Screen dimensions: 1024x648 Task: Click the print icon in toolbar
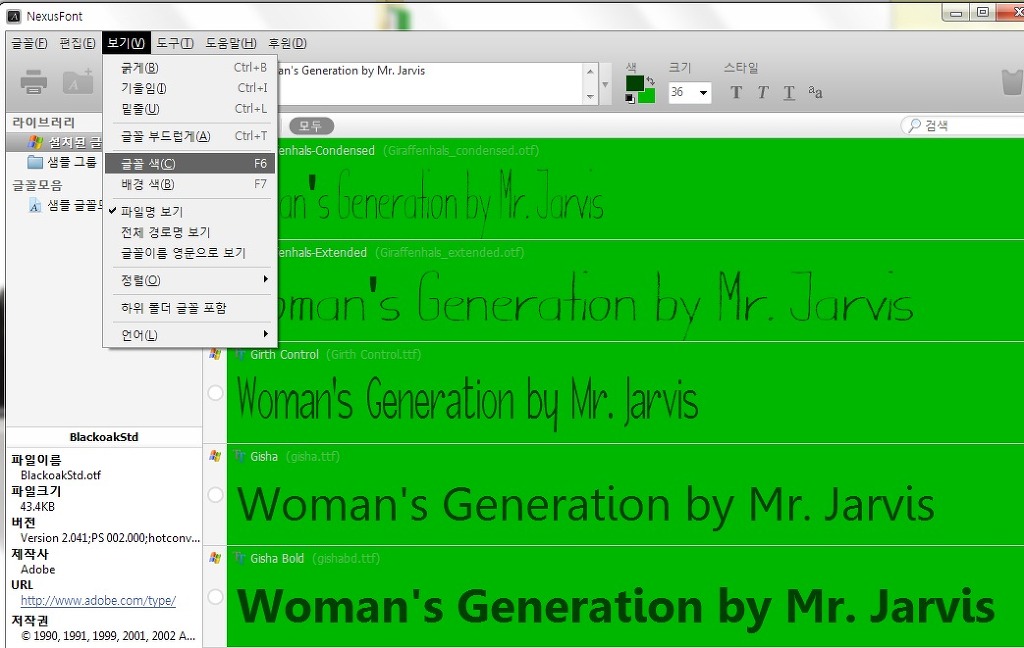coord(33,82)
